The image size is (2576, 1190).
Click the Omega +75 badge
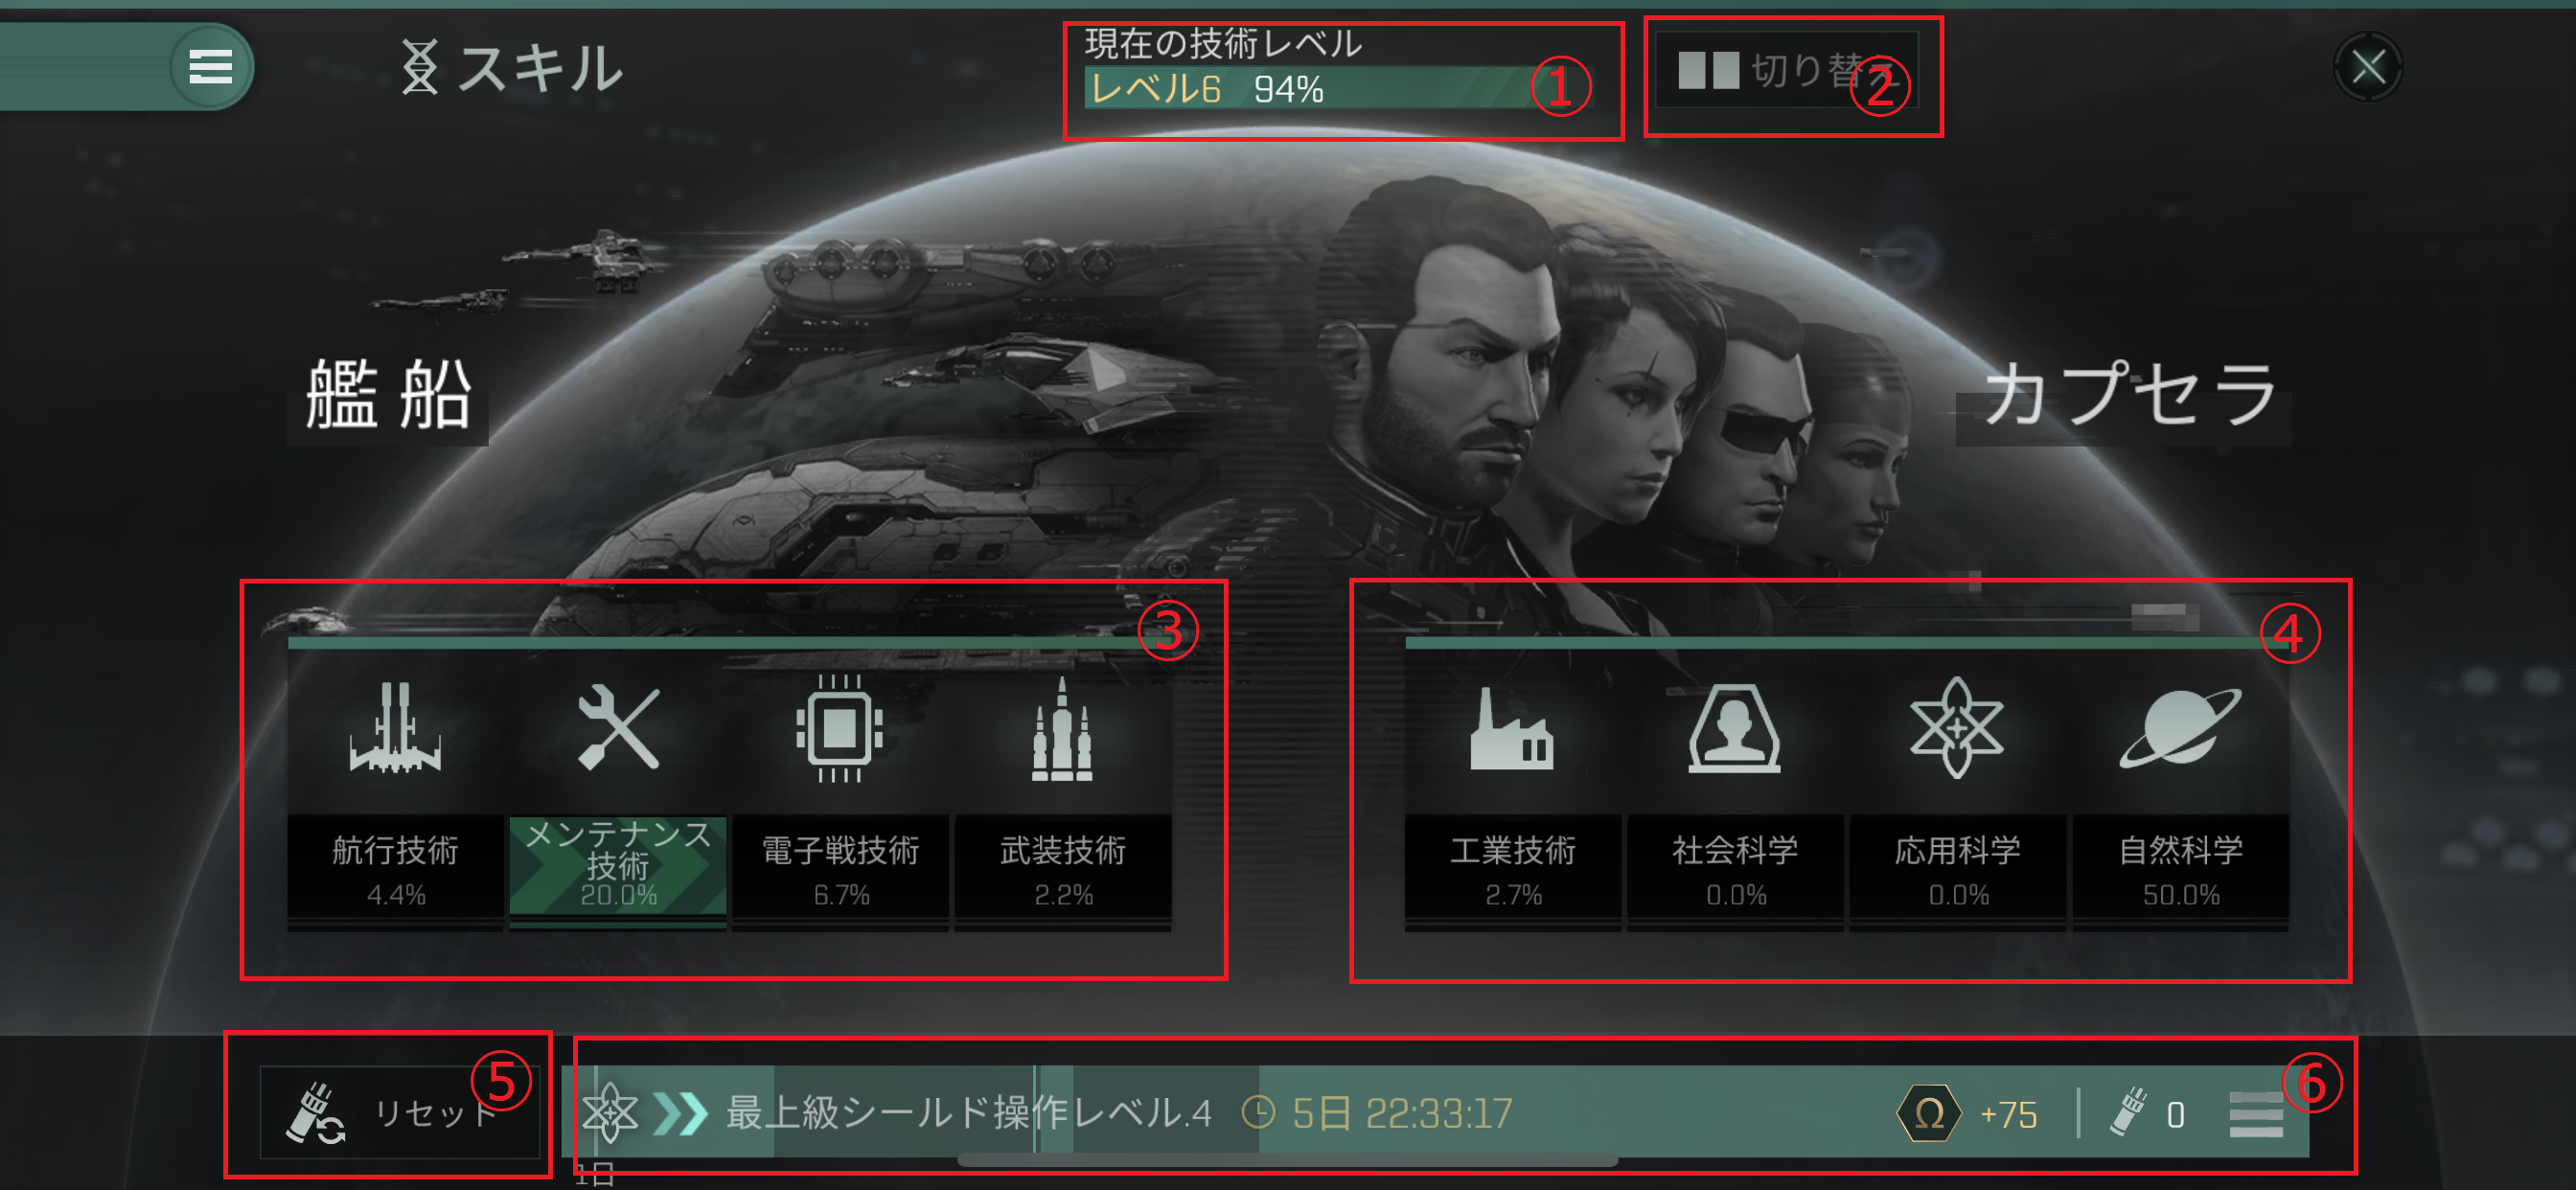1967,1113
